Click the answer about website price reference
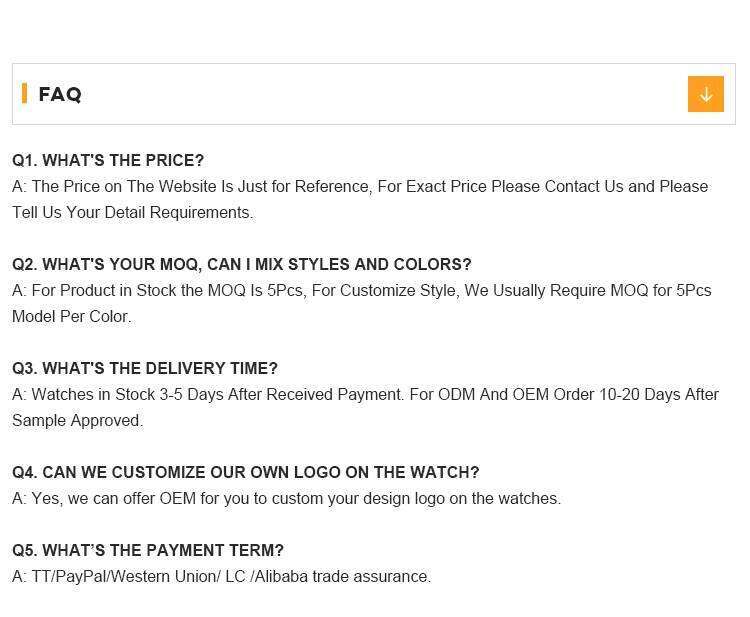The height and width of the screenshot is (617, 750). point(360,186)
